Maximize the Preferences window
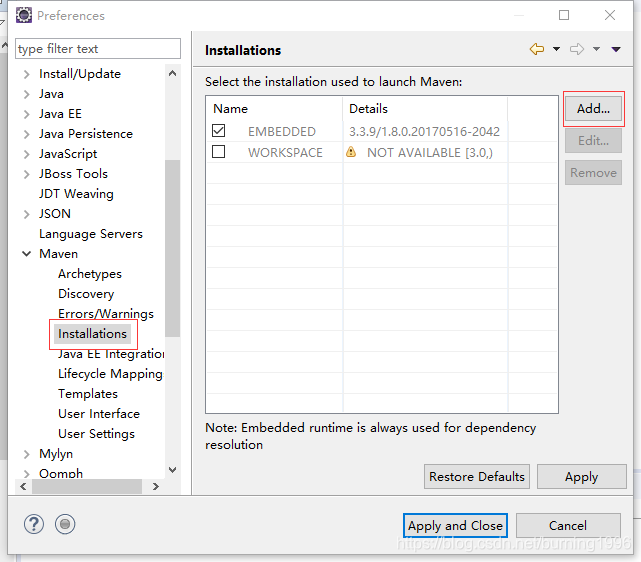This screenshot has height=562, width=641. 564,15
